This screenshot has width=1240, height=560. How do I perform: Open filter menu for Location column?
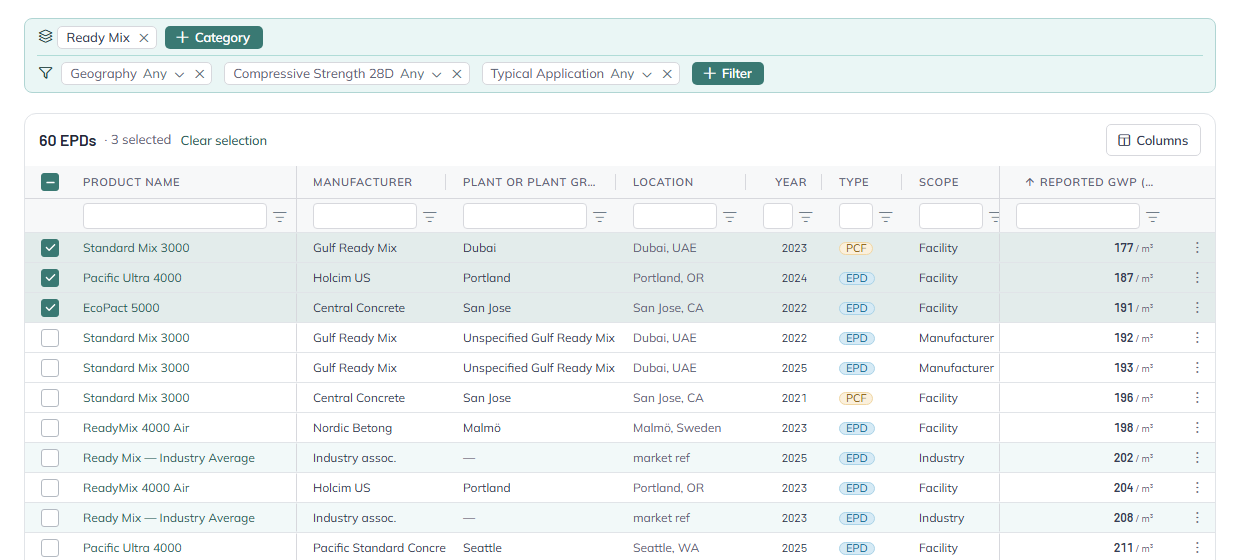(730, 217)
